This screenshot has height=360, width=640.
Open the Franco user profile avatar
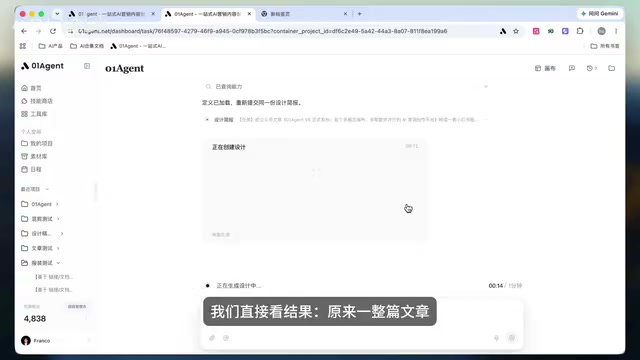pos(26,340)
